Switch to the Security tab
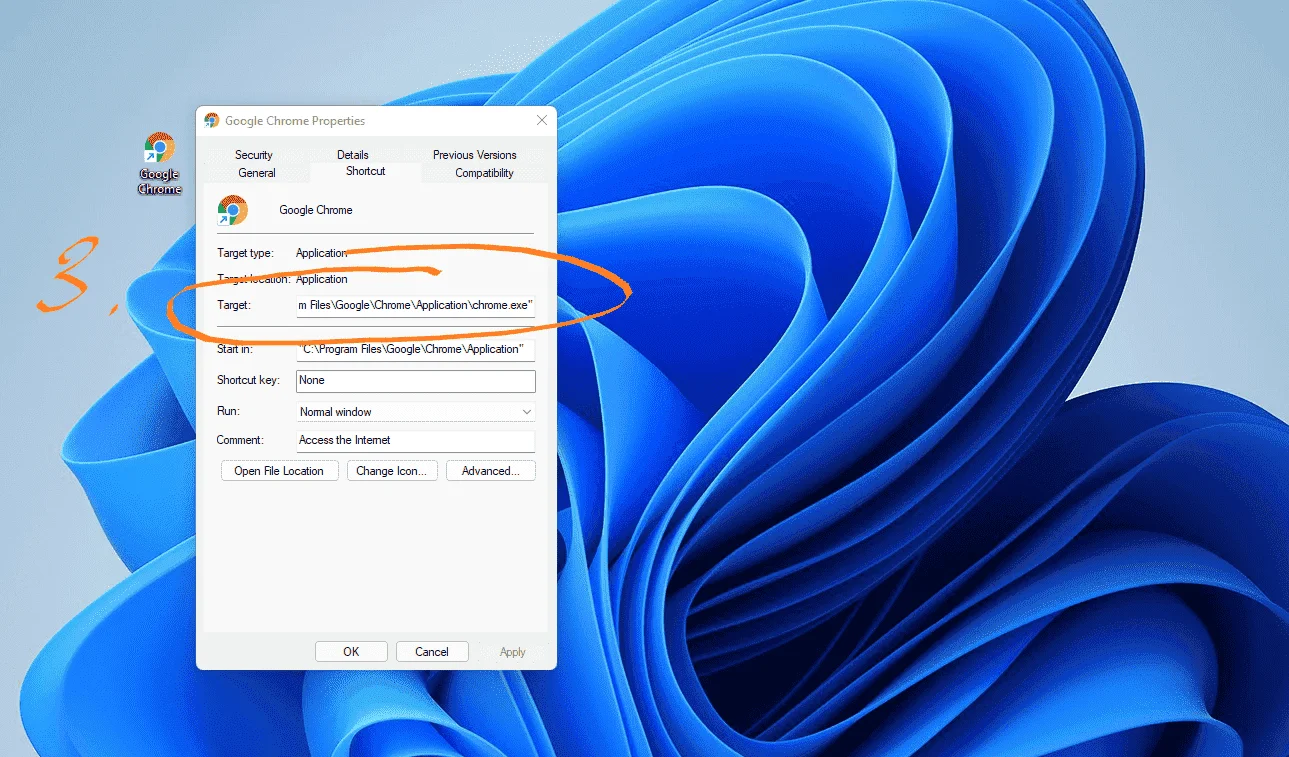Screen dimensions: 1289x757 point(254,155)
